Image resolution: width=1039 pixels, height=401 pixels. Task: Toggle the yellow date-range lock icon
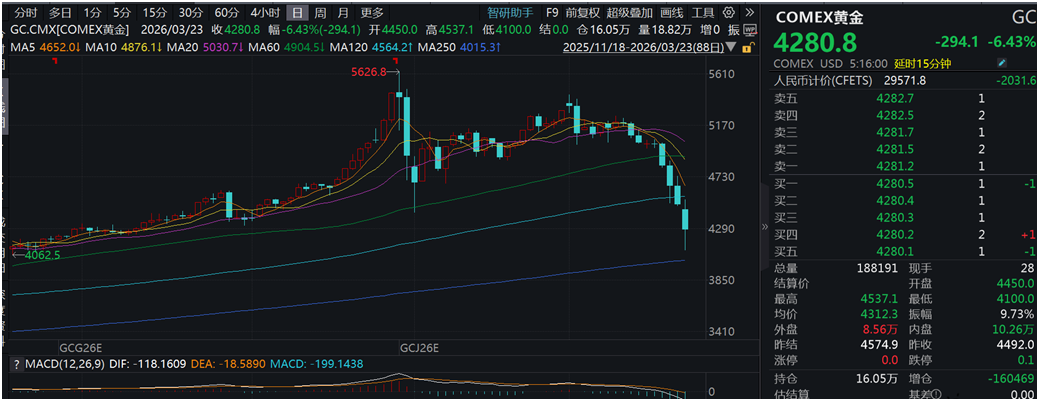747,48
